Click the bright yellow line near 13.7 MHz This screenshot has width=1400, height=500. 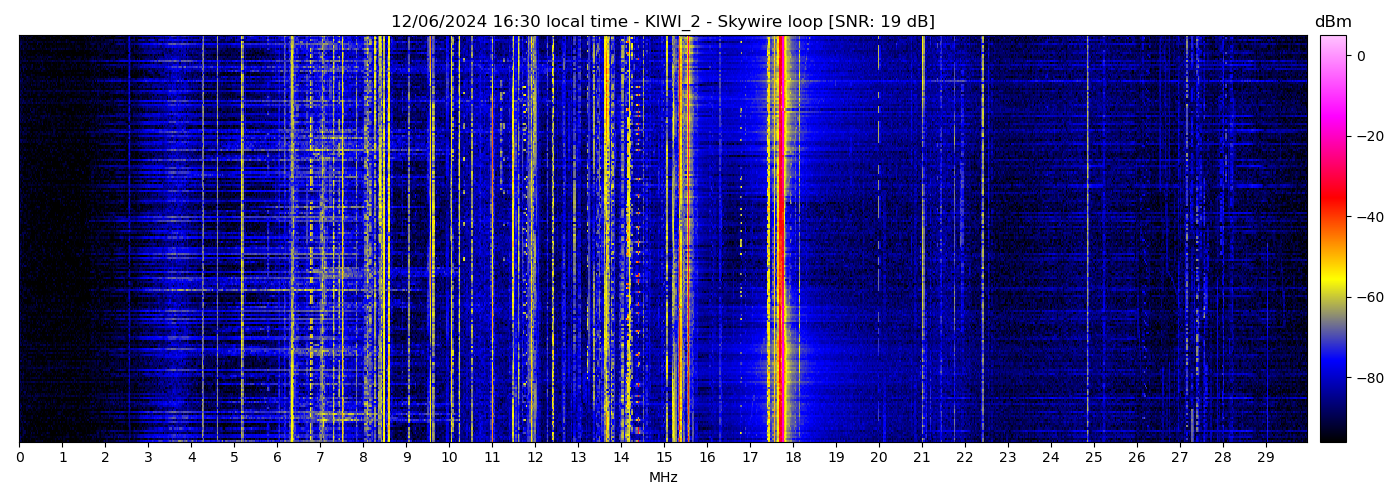606,240
